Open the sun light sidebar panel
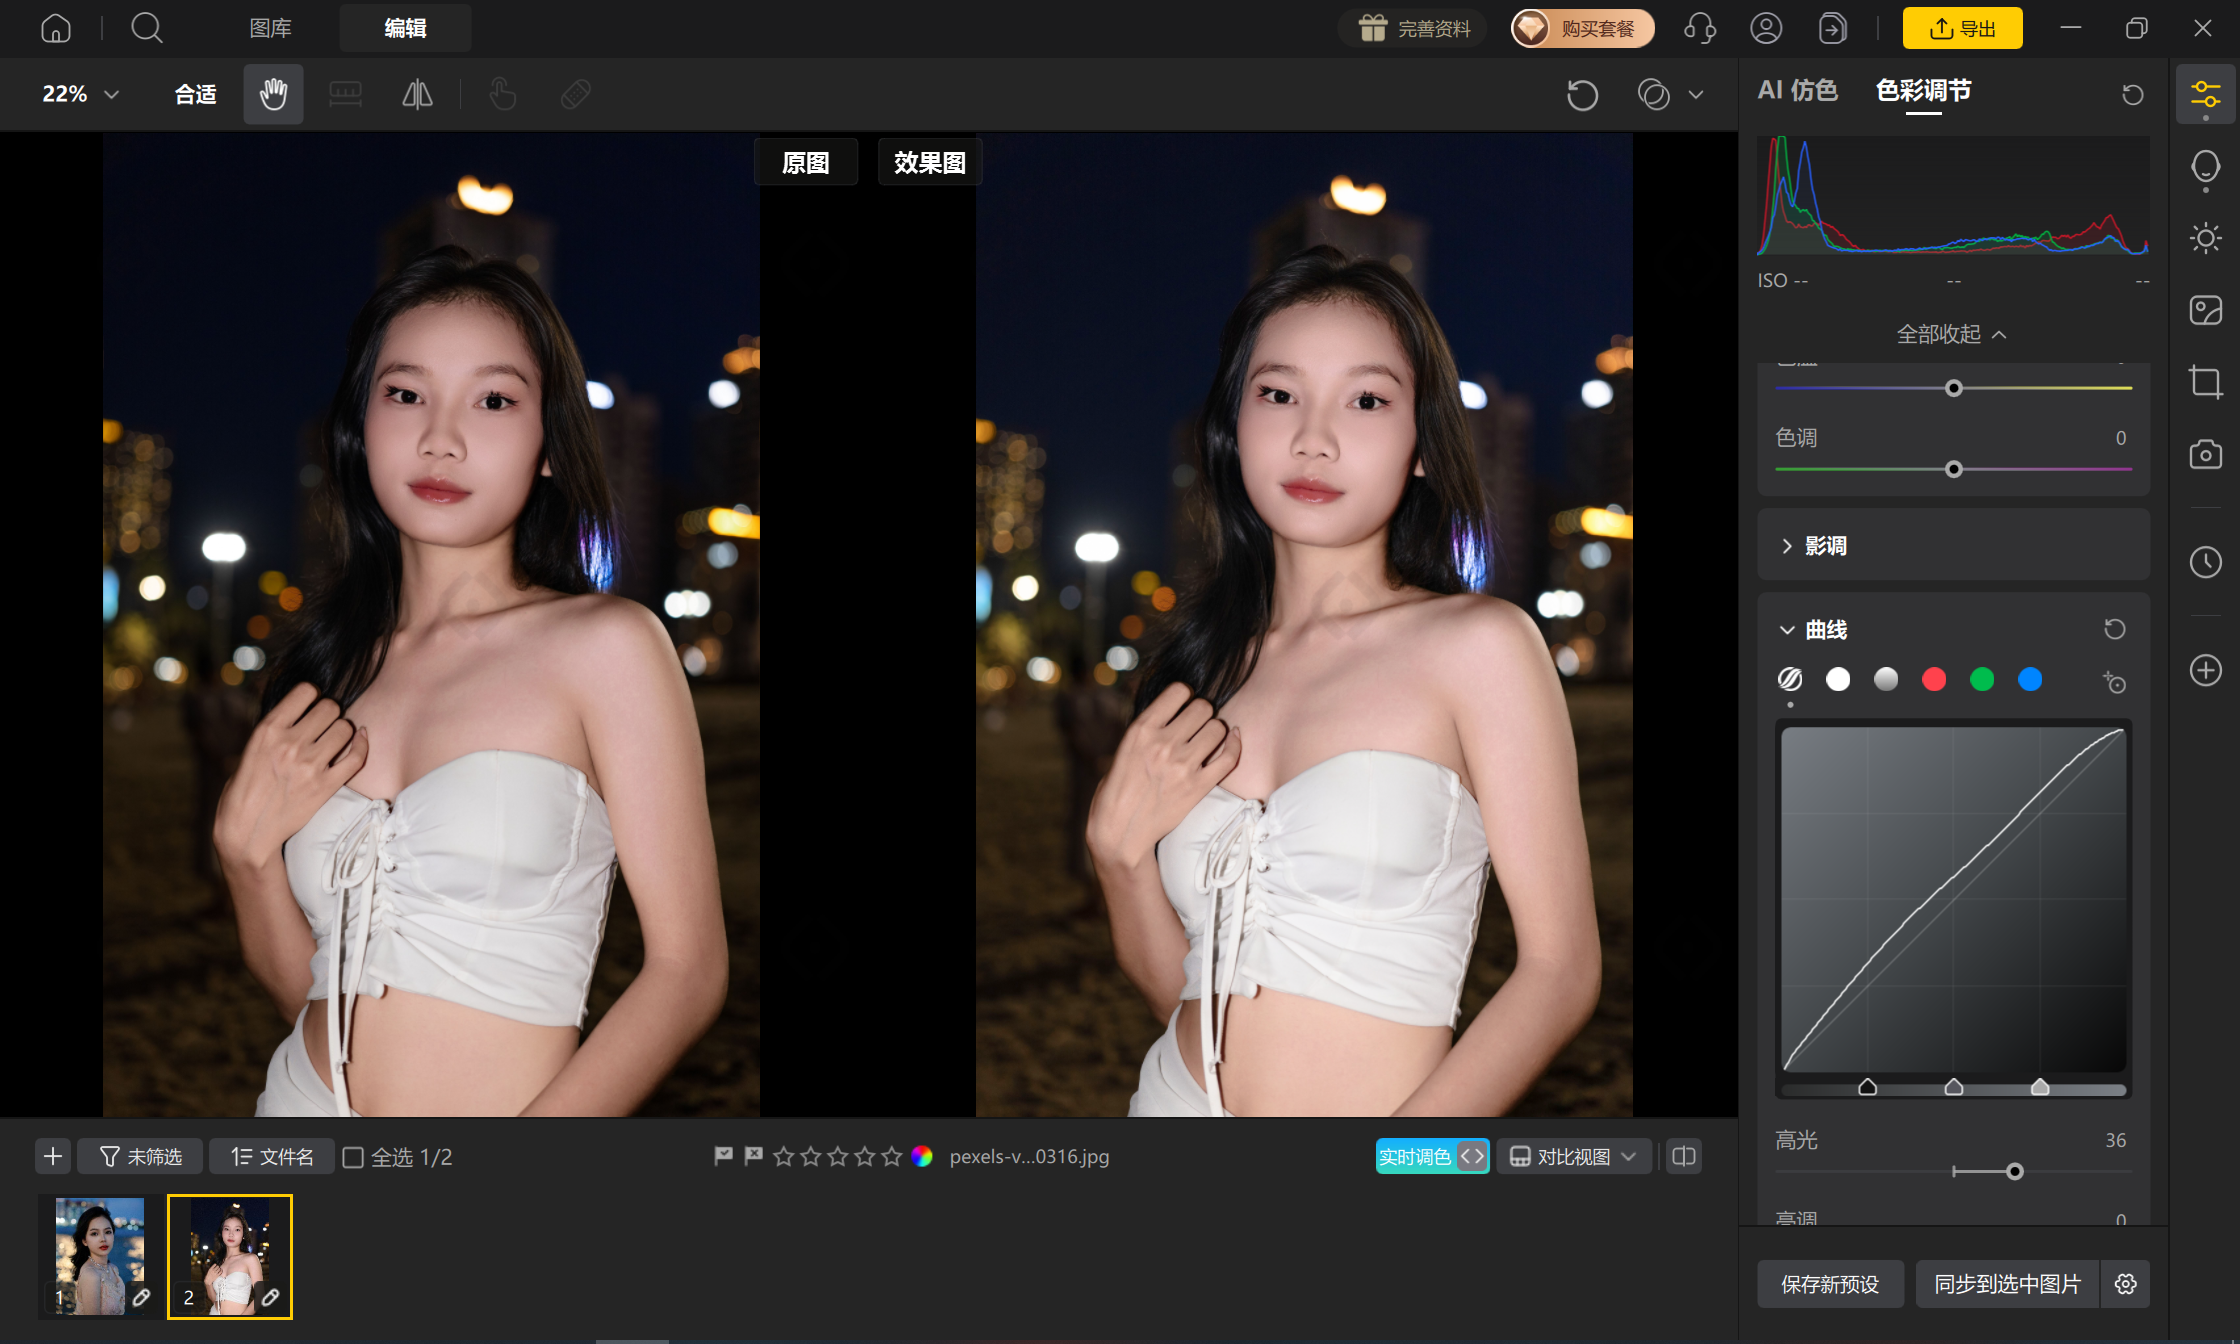This screenshot has height=1344, width=2240. pos(2205,238)
